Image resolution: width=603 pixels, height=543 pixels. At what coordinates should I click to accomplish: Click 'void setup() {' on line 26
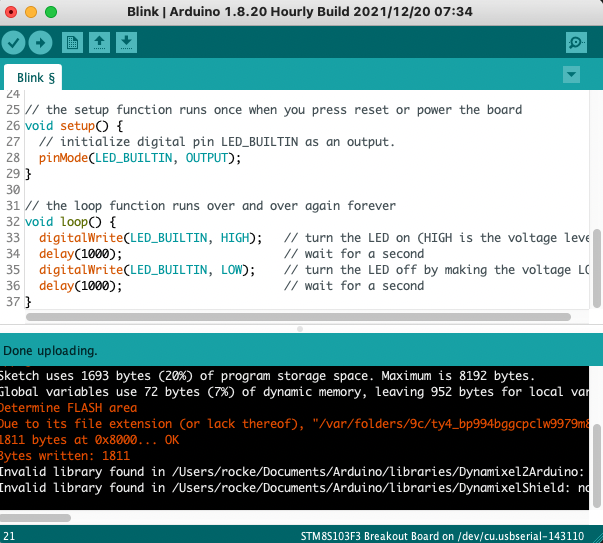click(74, 126)
